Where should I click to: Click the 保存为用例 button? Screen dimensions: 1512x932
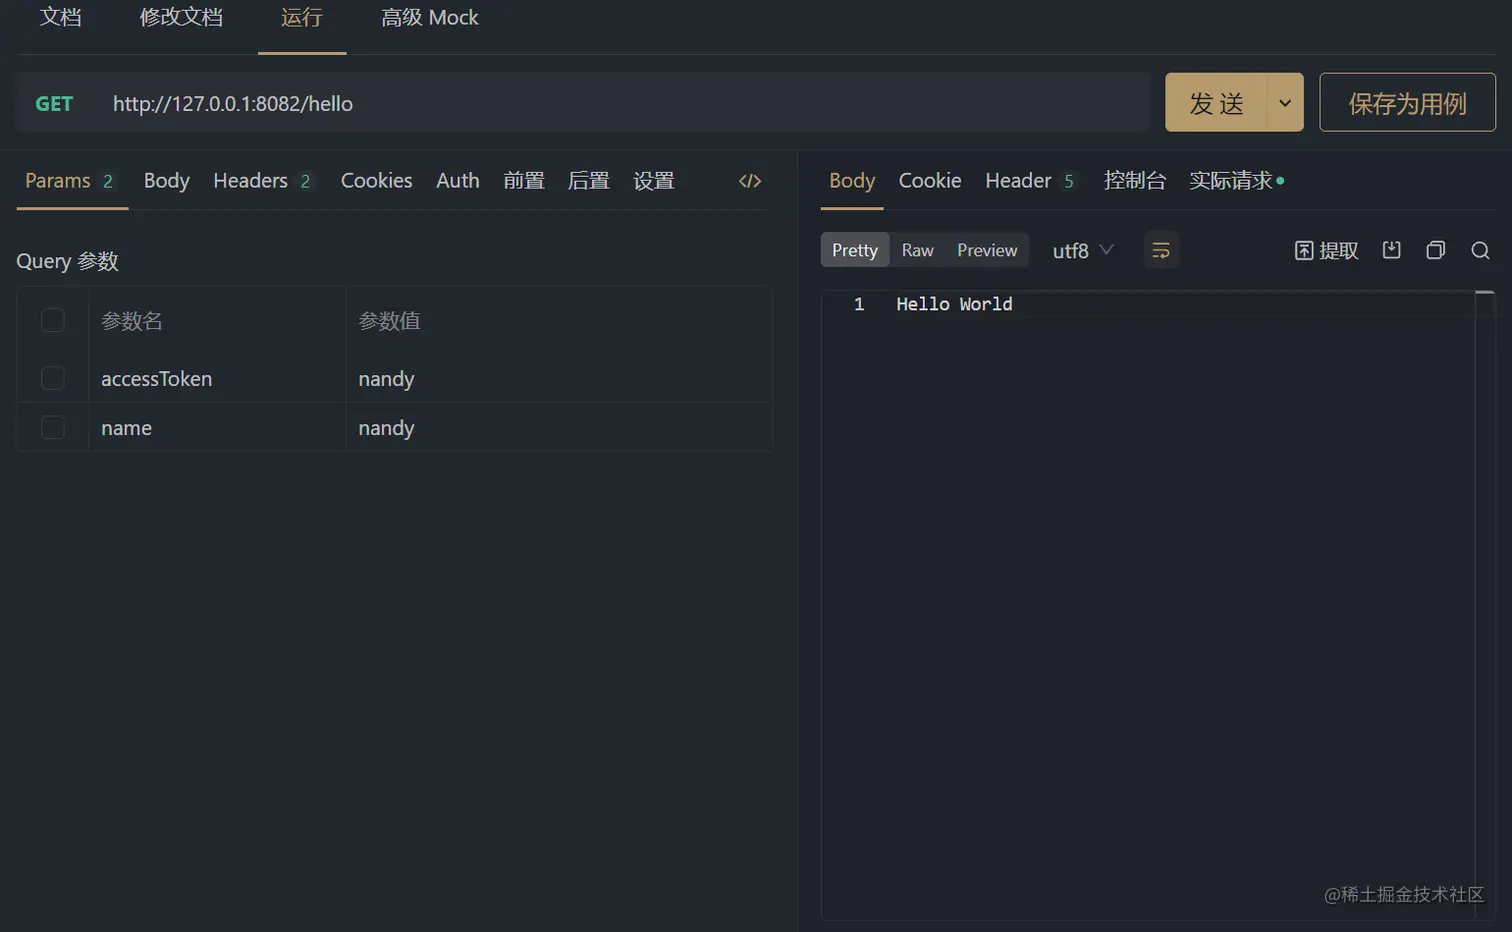(x=1407, y=102)
